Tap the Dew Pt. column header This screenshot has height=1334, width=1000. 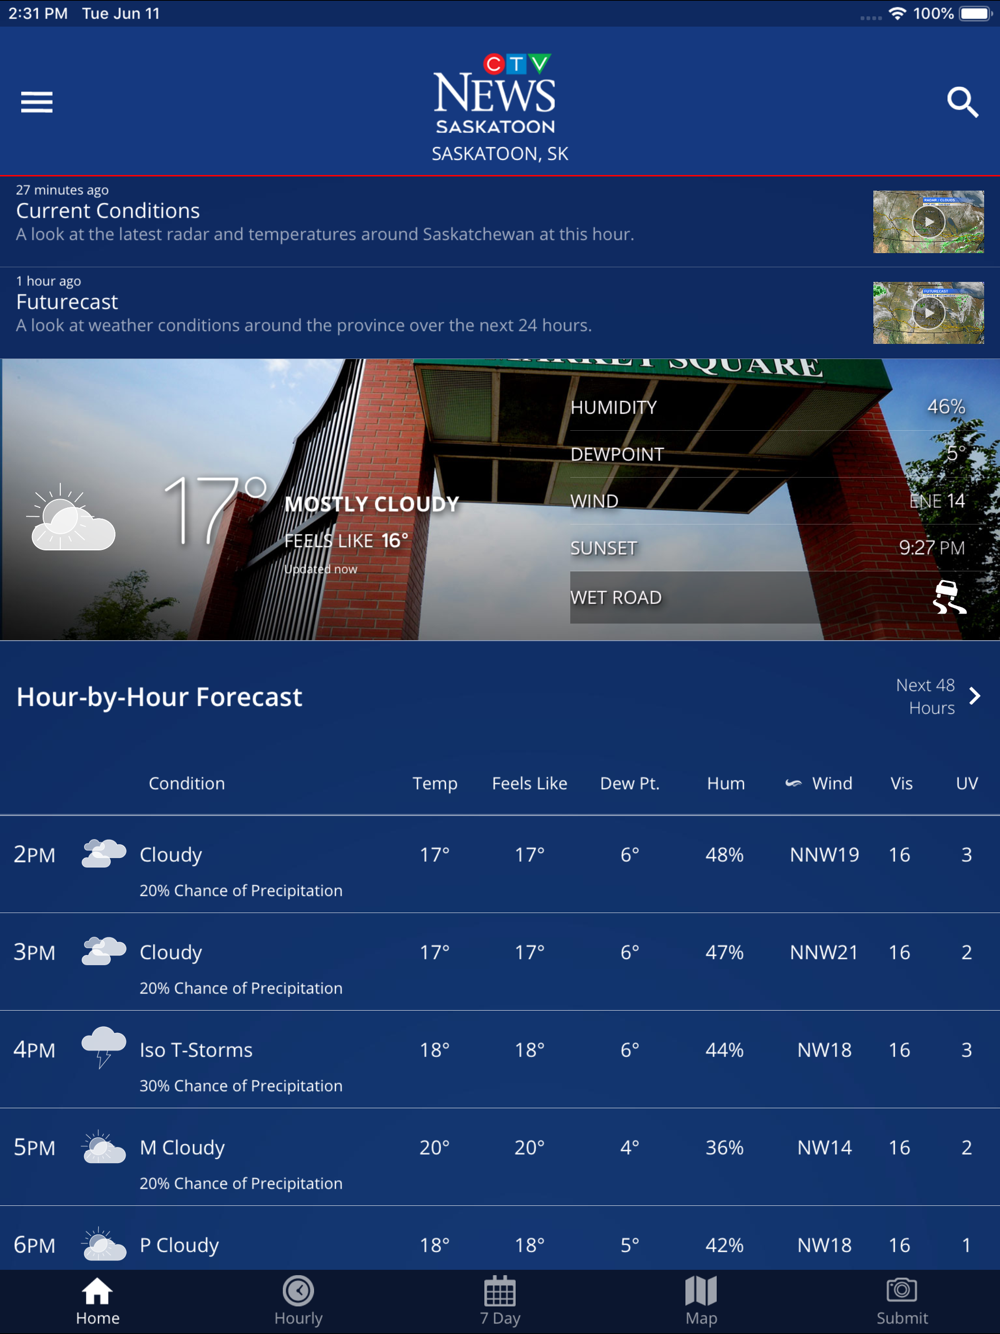tap(630, 783)
